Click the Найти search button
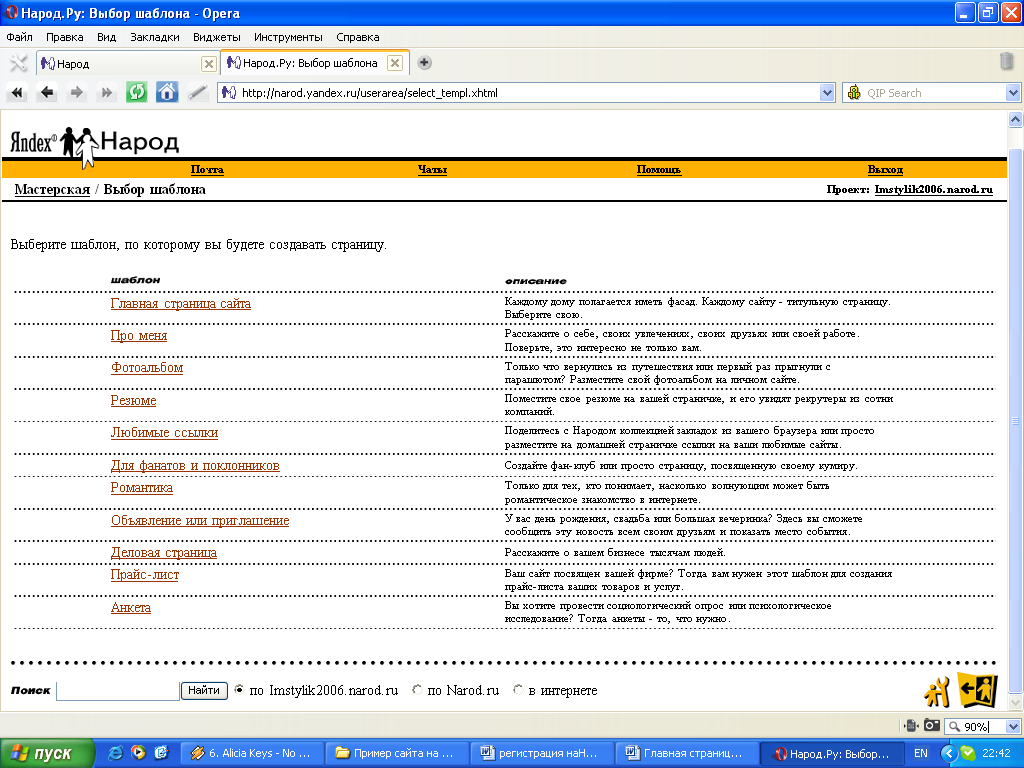 click(x=204, y=690)
